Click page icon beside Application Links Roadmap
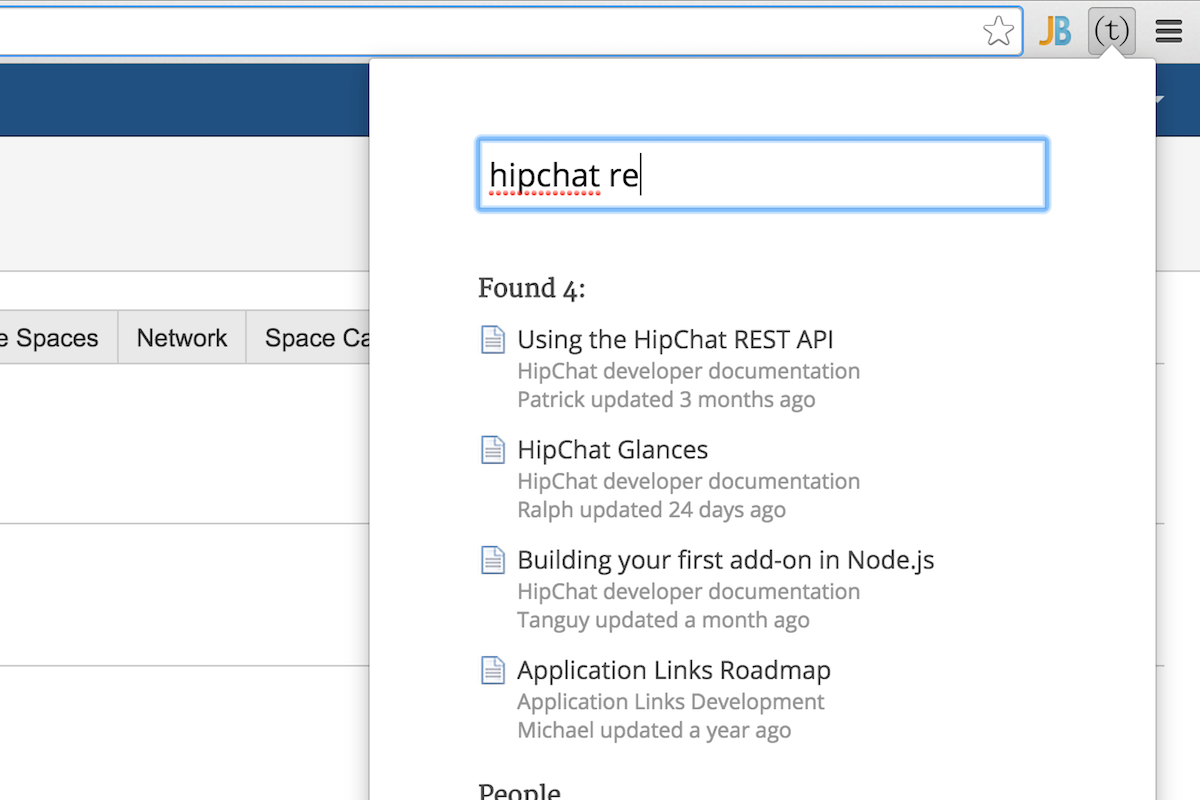1200x800 pixels. click(493, 670)
